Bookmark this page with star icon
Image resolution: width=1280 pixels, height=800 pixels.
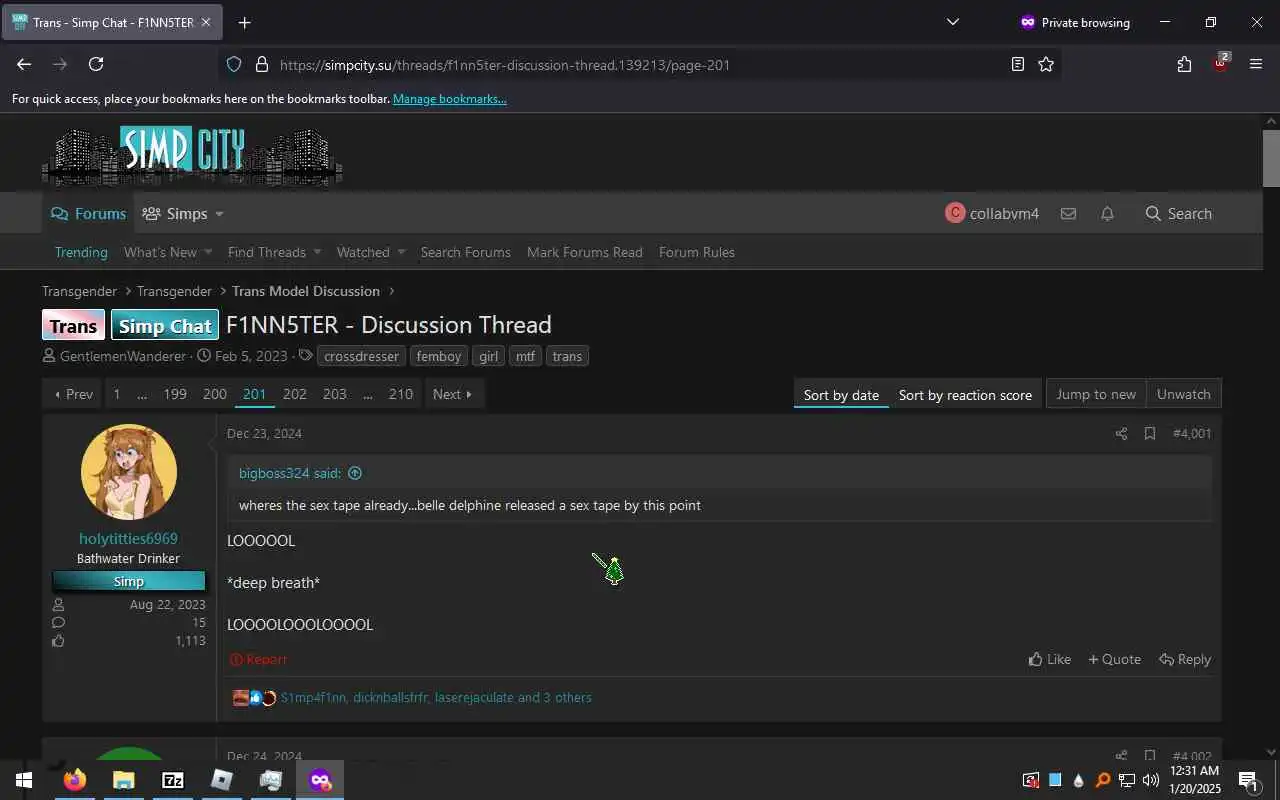tap(1046, 64)
